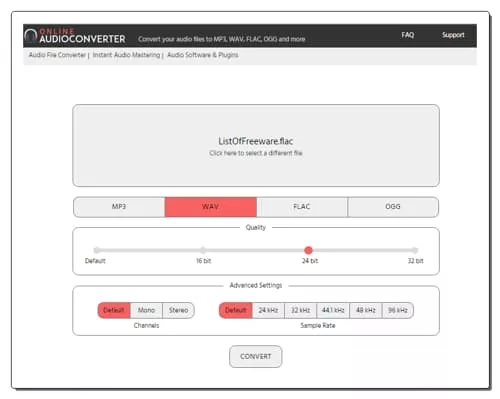Set sample rate to 44.1 kHz
This screenshot has height=399, width=500.
(333, 310)
